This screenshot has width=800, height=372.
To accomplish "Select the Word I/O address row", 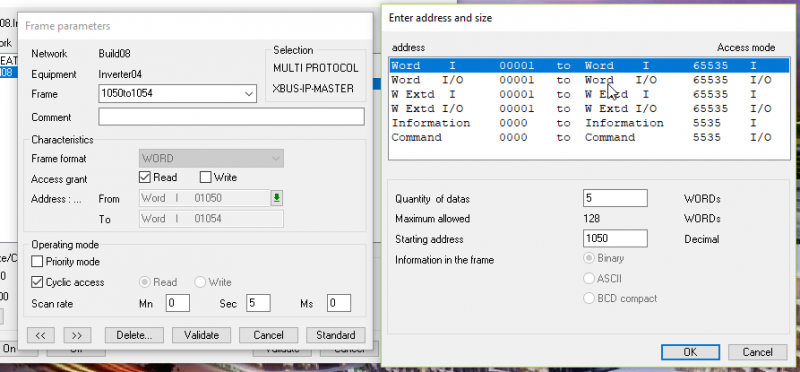I will pos(588,80).
